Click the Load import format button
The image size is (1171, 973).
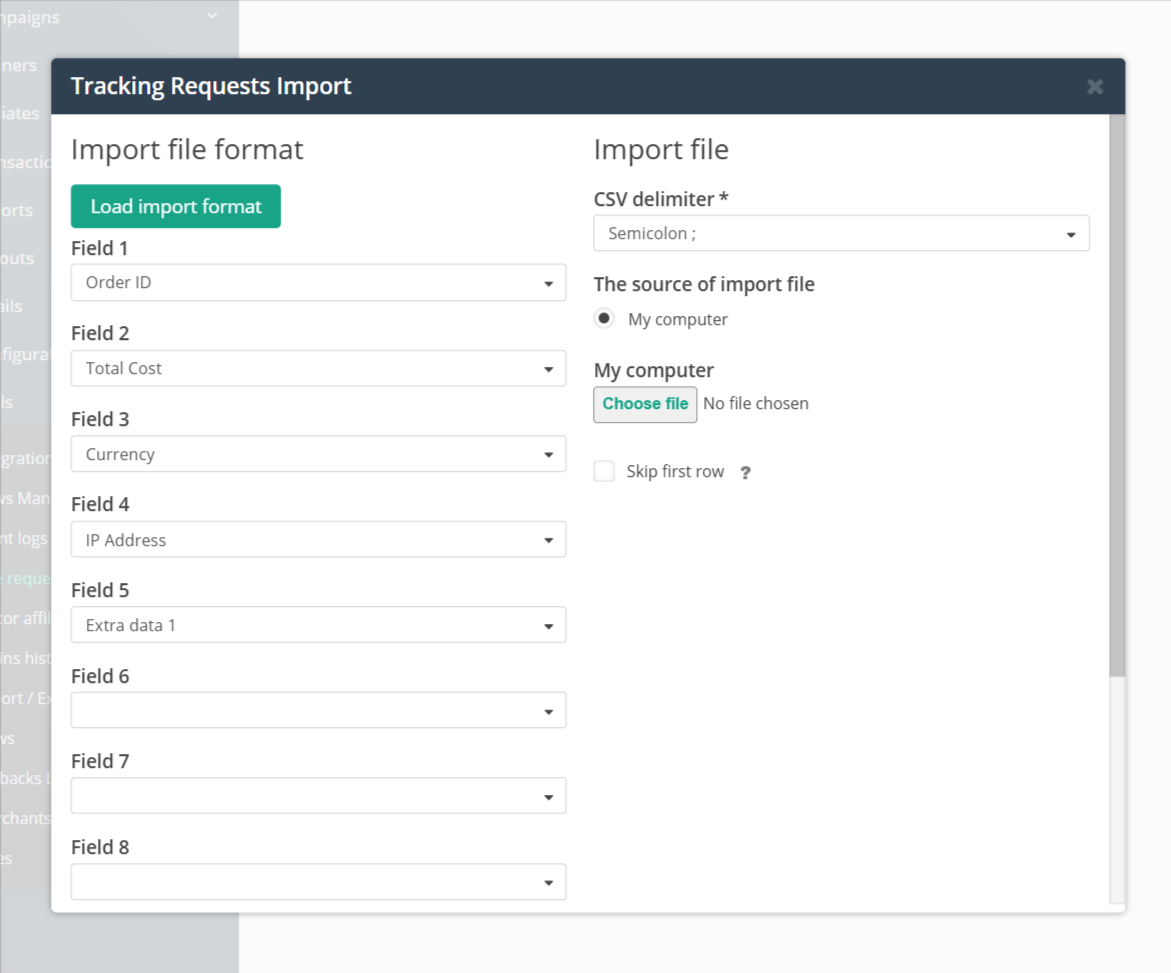(175, 206)
